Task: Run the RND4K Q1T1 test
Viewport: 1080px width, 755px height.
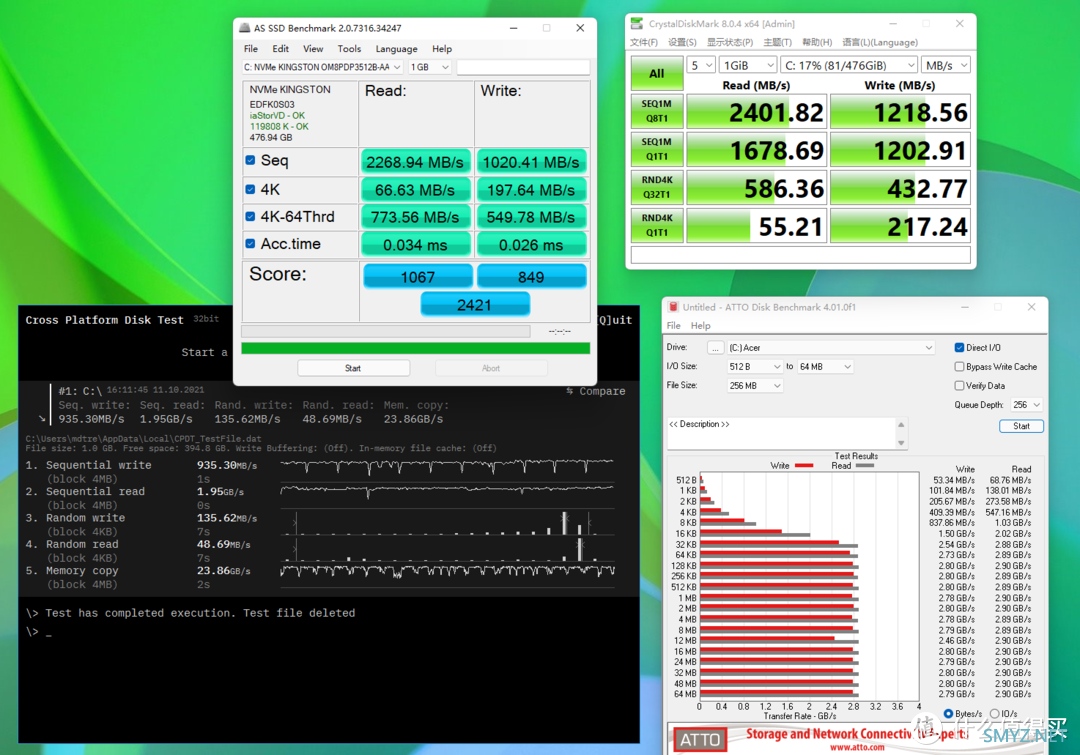Action: pos(657,225)
